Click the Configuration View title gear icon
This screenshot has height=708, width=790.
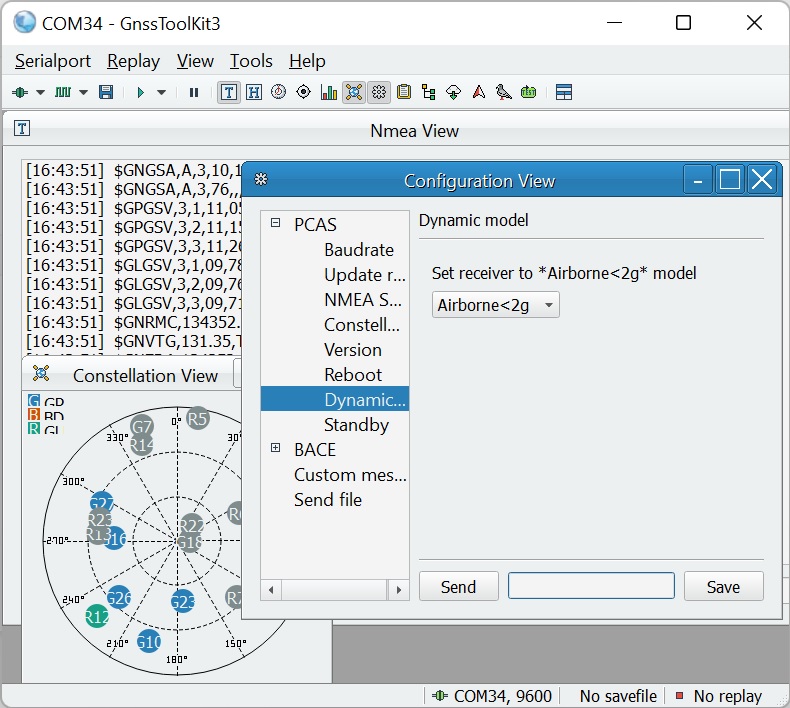261,179
